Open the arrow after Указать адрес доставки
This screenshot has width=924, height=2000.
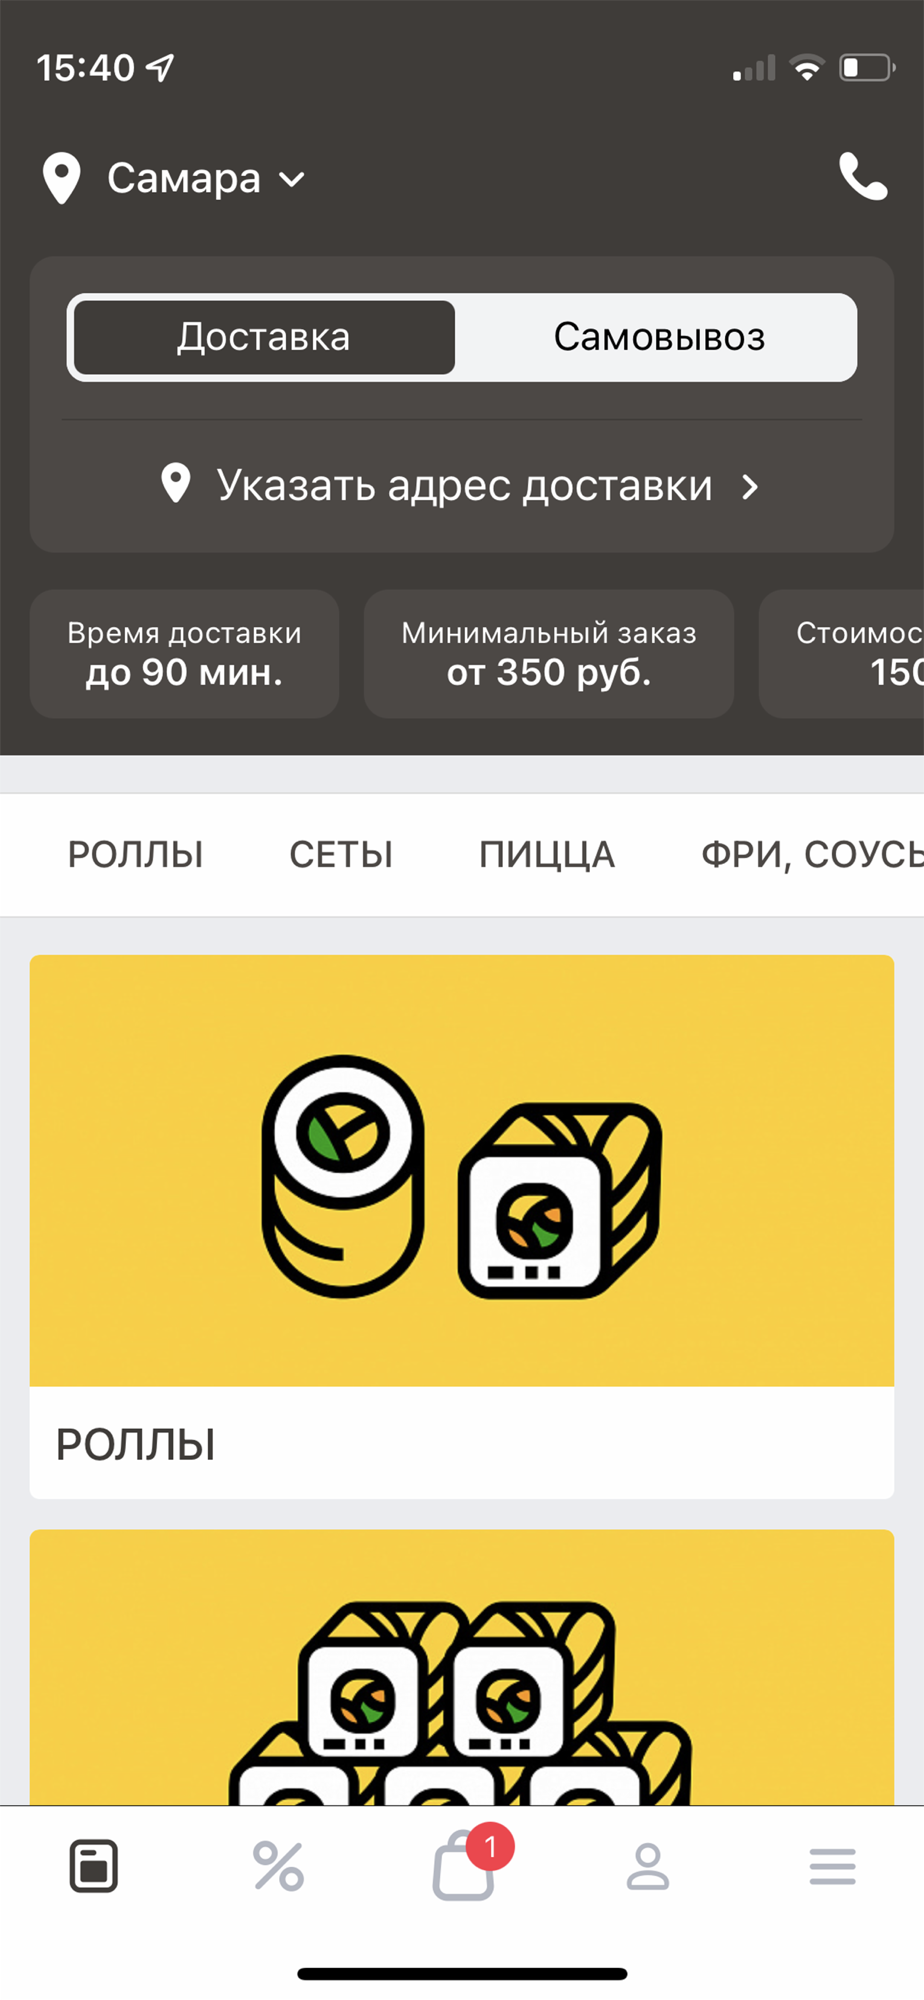750,487
